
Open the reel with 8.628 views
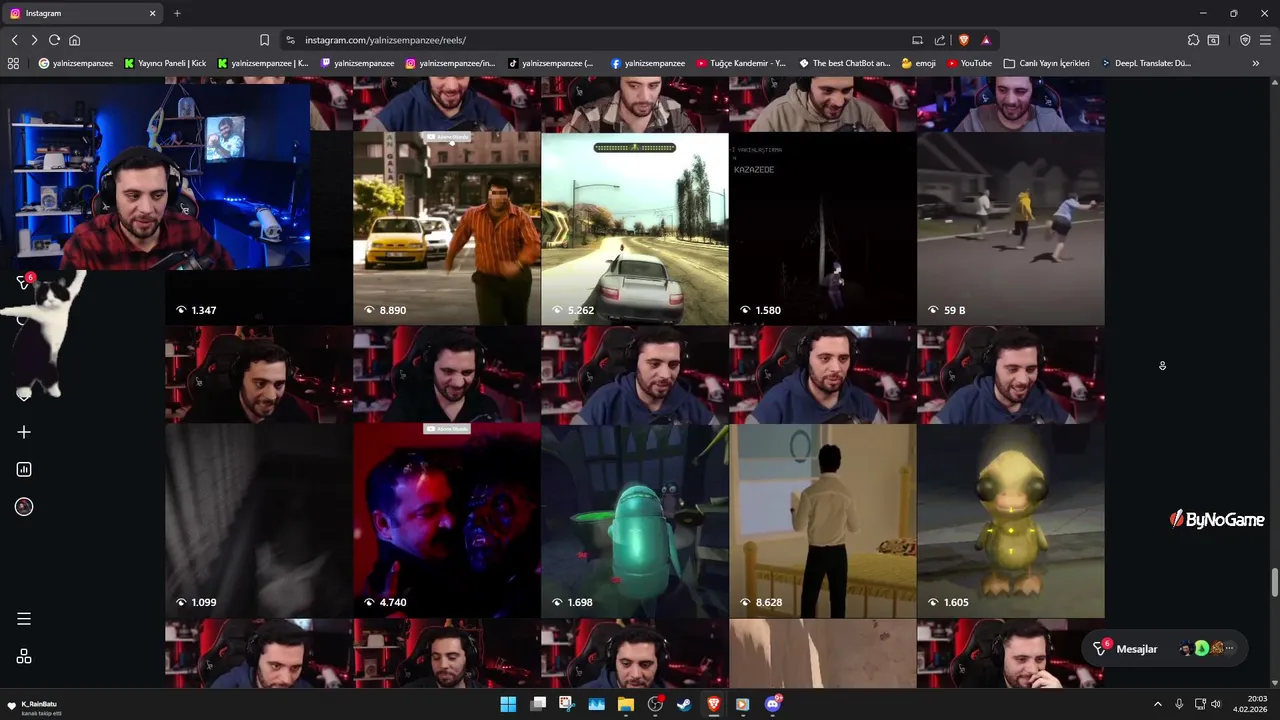[823, 472]
